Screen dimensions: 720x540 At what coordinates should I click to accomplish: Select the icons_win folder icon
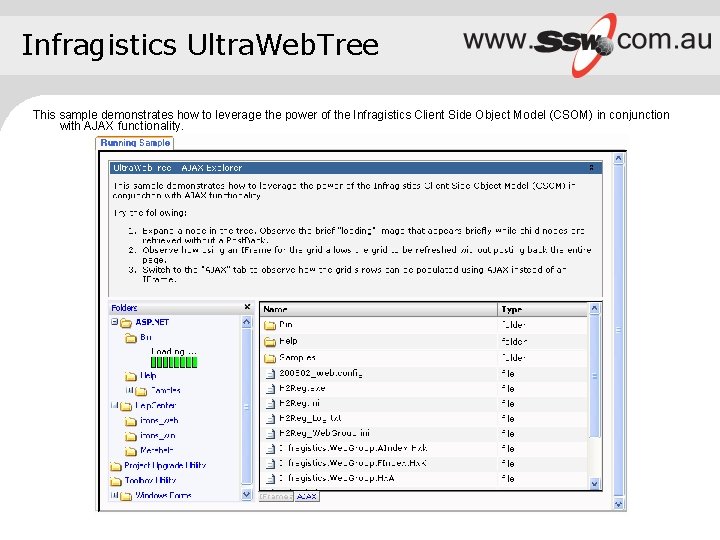click(131, 436)
